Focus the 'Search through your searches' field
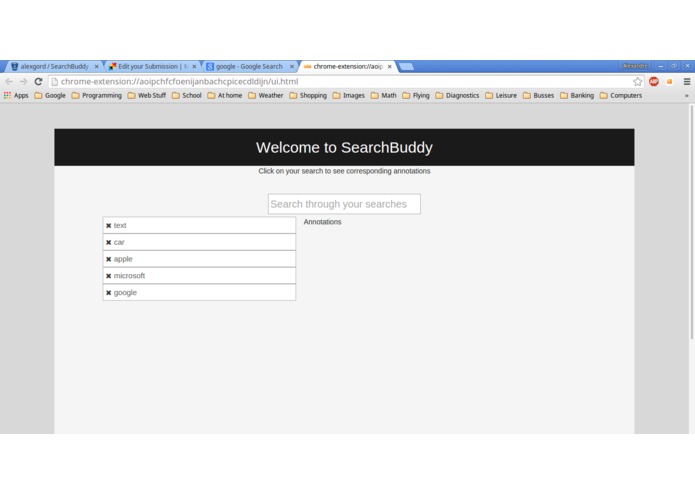The width and height of the screenshot is (695, 494). click(x=344, y=204)
